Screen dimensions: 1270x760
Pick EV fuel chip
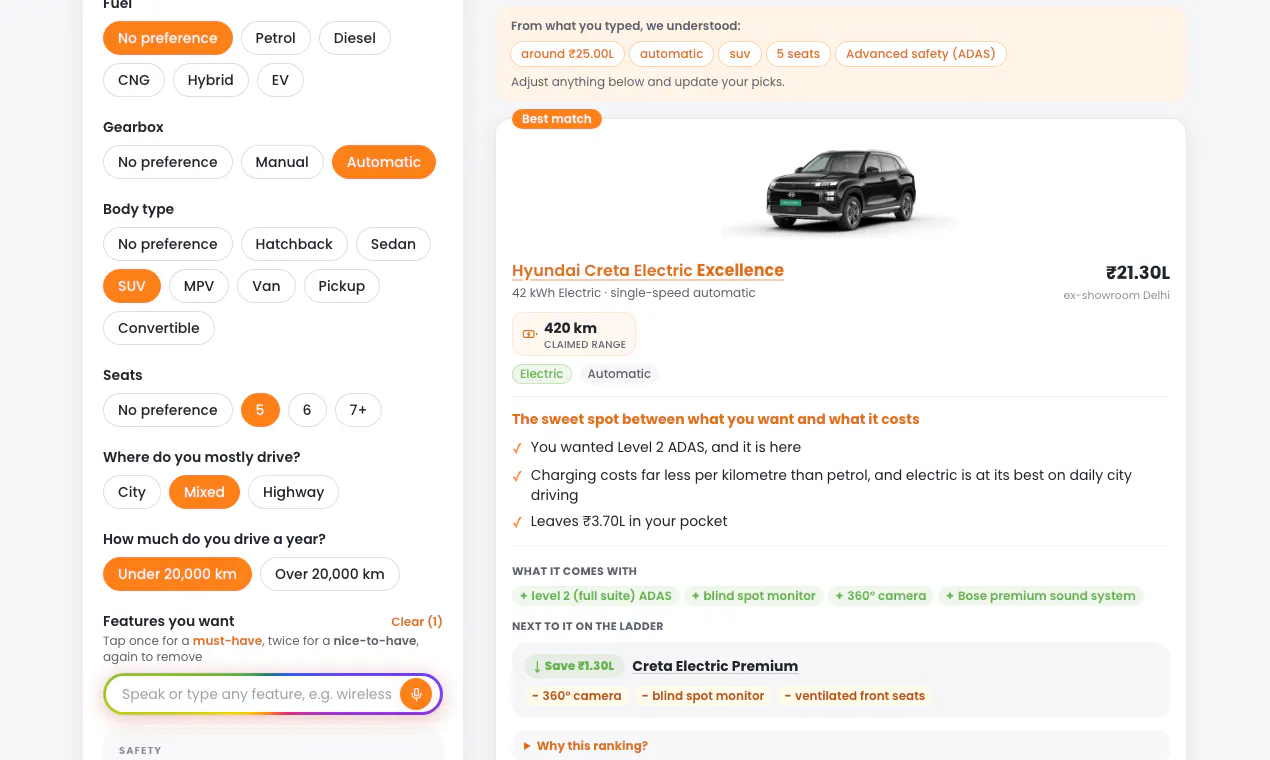(x=280, y=80)
